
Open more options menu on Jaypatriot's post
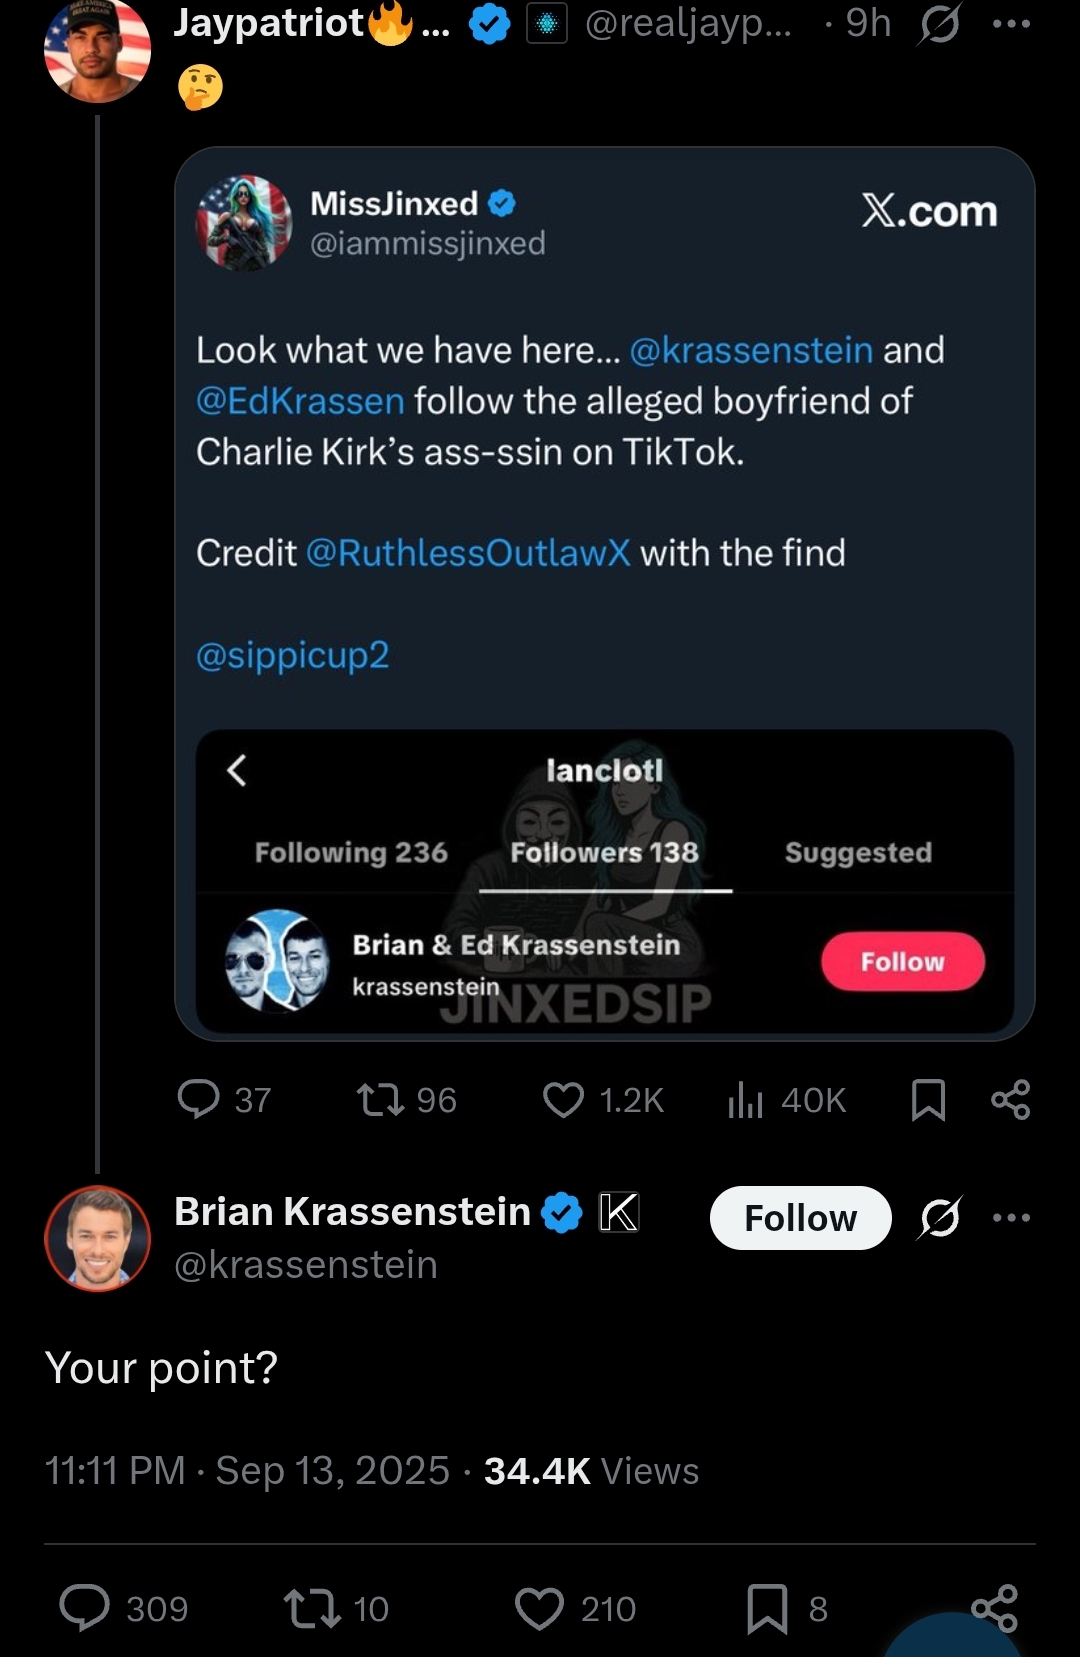tap(1011, 24)
